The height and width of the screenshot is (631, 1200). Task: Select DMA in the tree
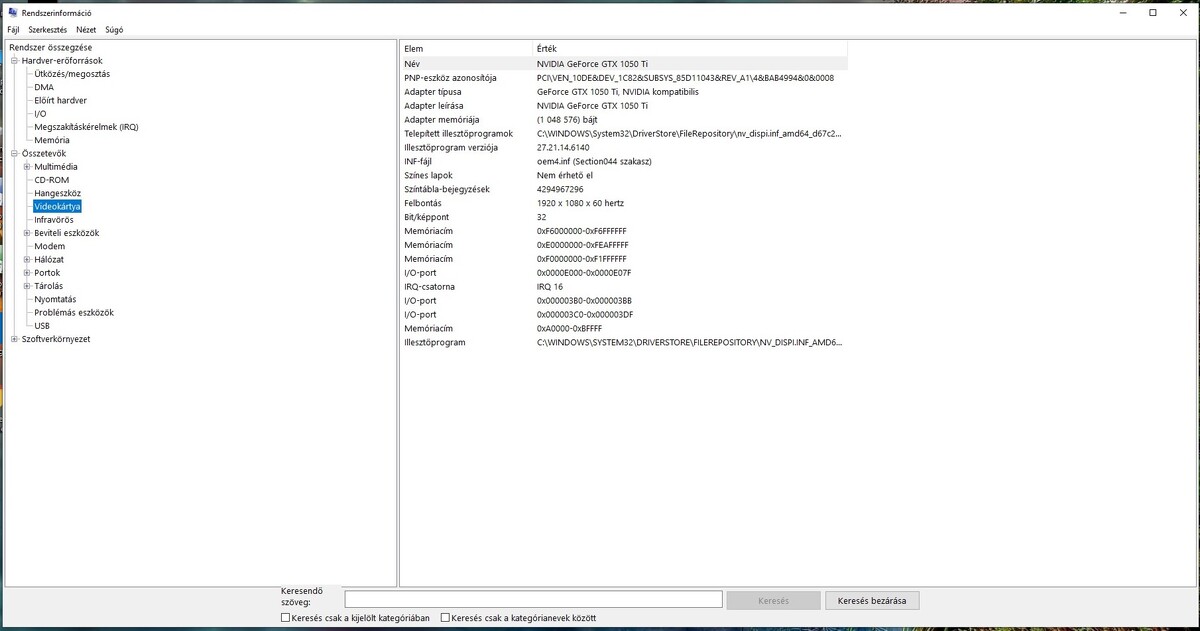tap(44, 87)
